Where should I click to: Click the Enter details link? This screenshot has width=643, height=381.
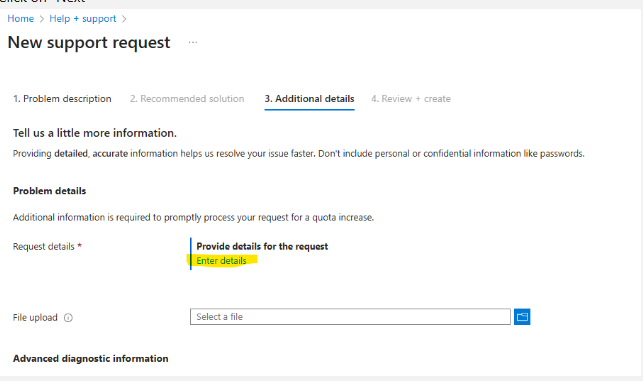221,260
